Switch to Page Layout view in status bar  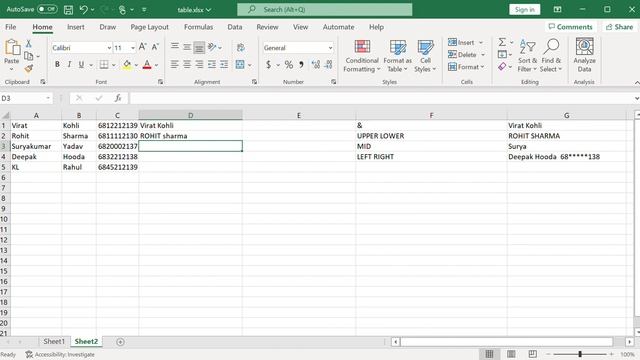[511, 354]
